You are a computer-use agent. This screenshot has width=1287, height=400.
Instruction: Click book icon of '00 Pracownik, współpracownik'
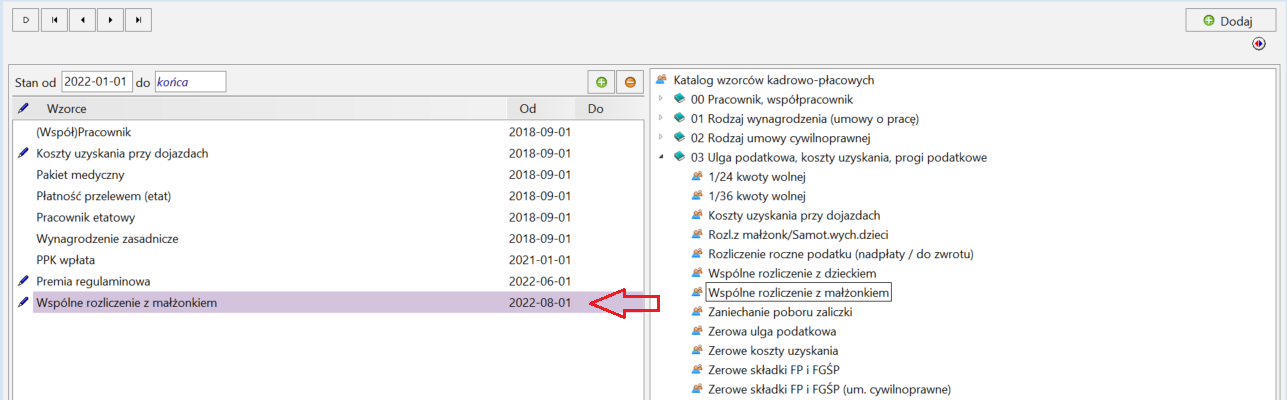click(680, 99)
